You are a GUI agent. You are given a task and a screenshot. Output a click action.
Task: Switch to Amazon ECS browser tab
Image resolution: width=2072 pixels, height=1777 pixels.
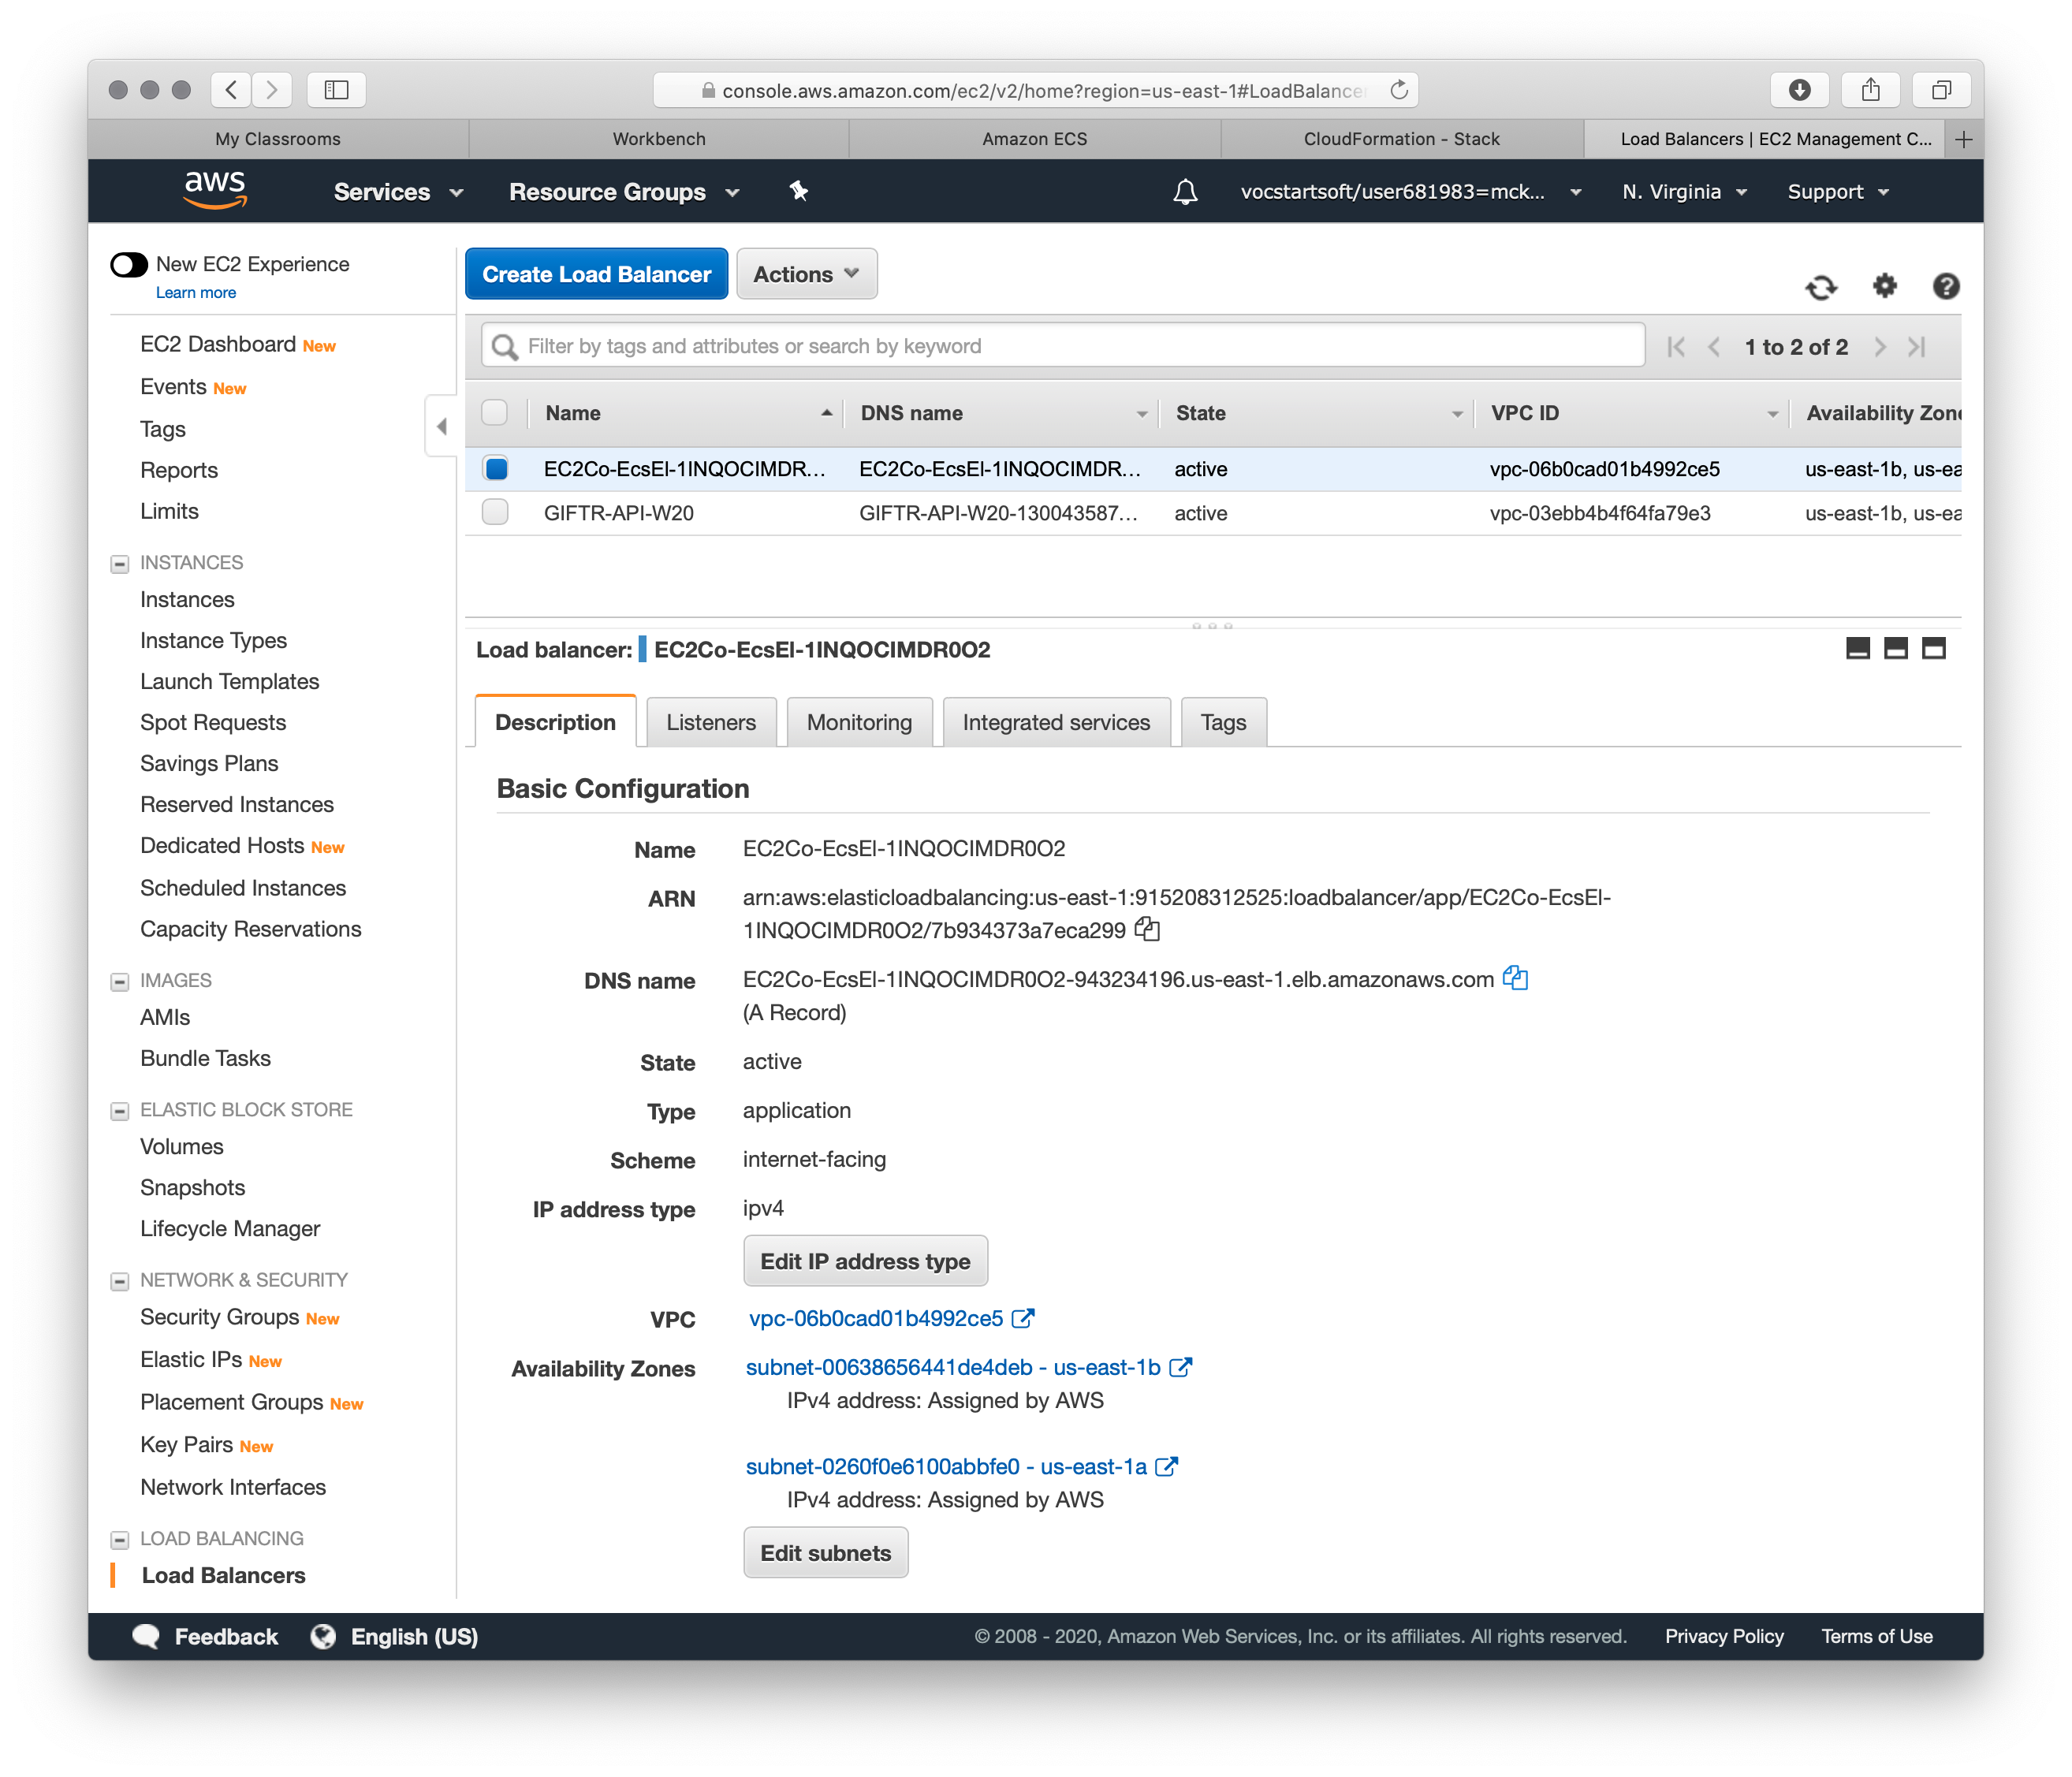(1034, 139)
